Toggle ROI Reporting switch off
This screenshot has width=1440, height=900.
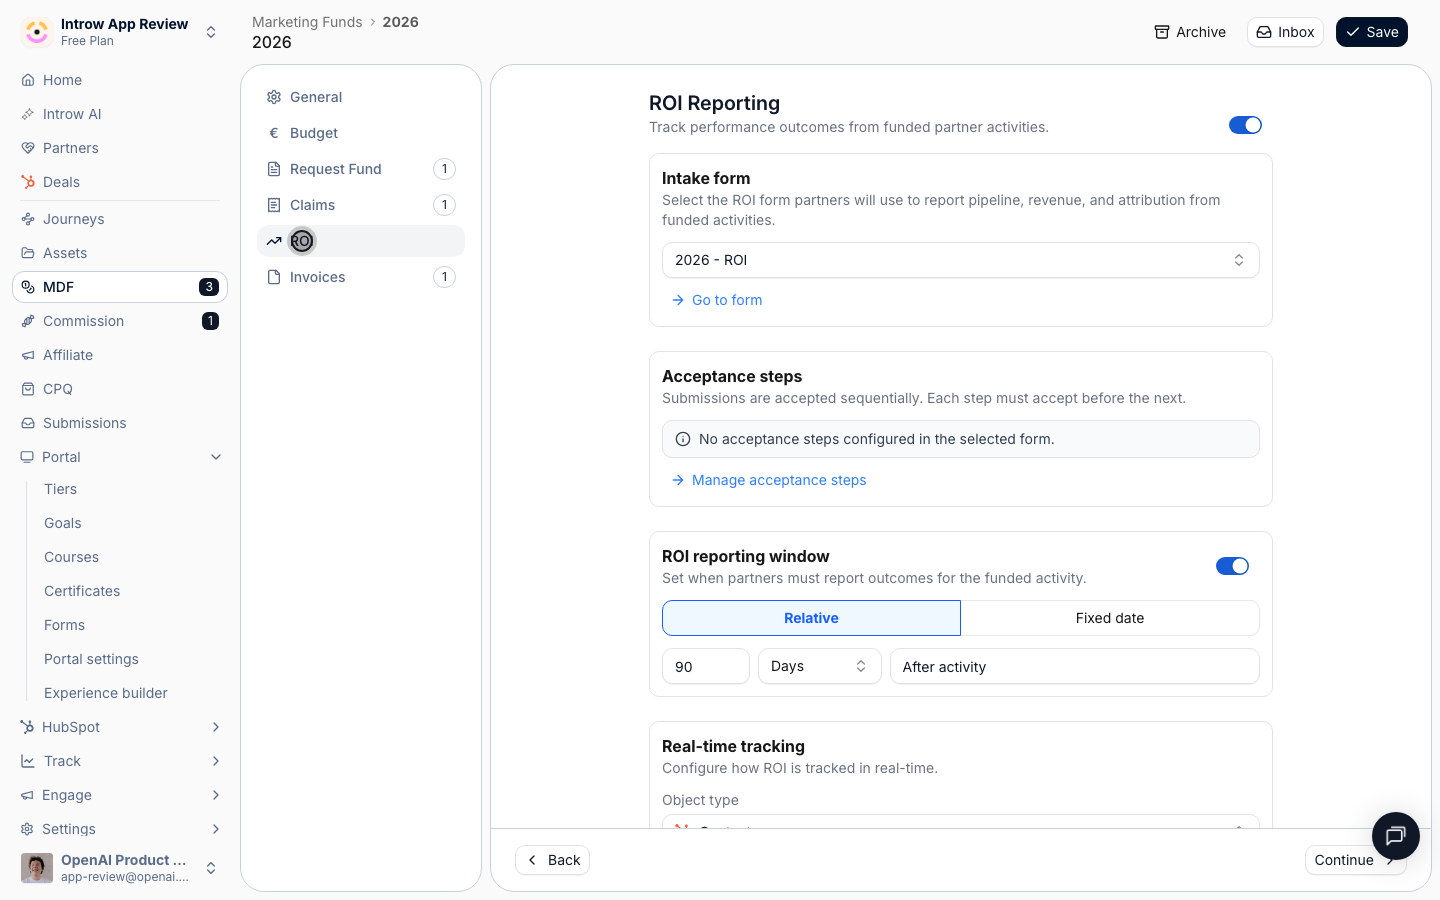tap(1245, 125)
